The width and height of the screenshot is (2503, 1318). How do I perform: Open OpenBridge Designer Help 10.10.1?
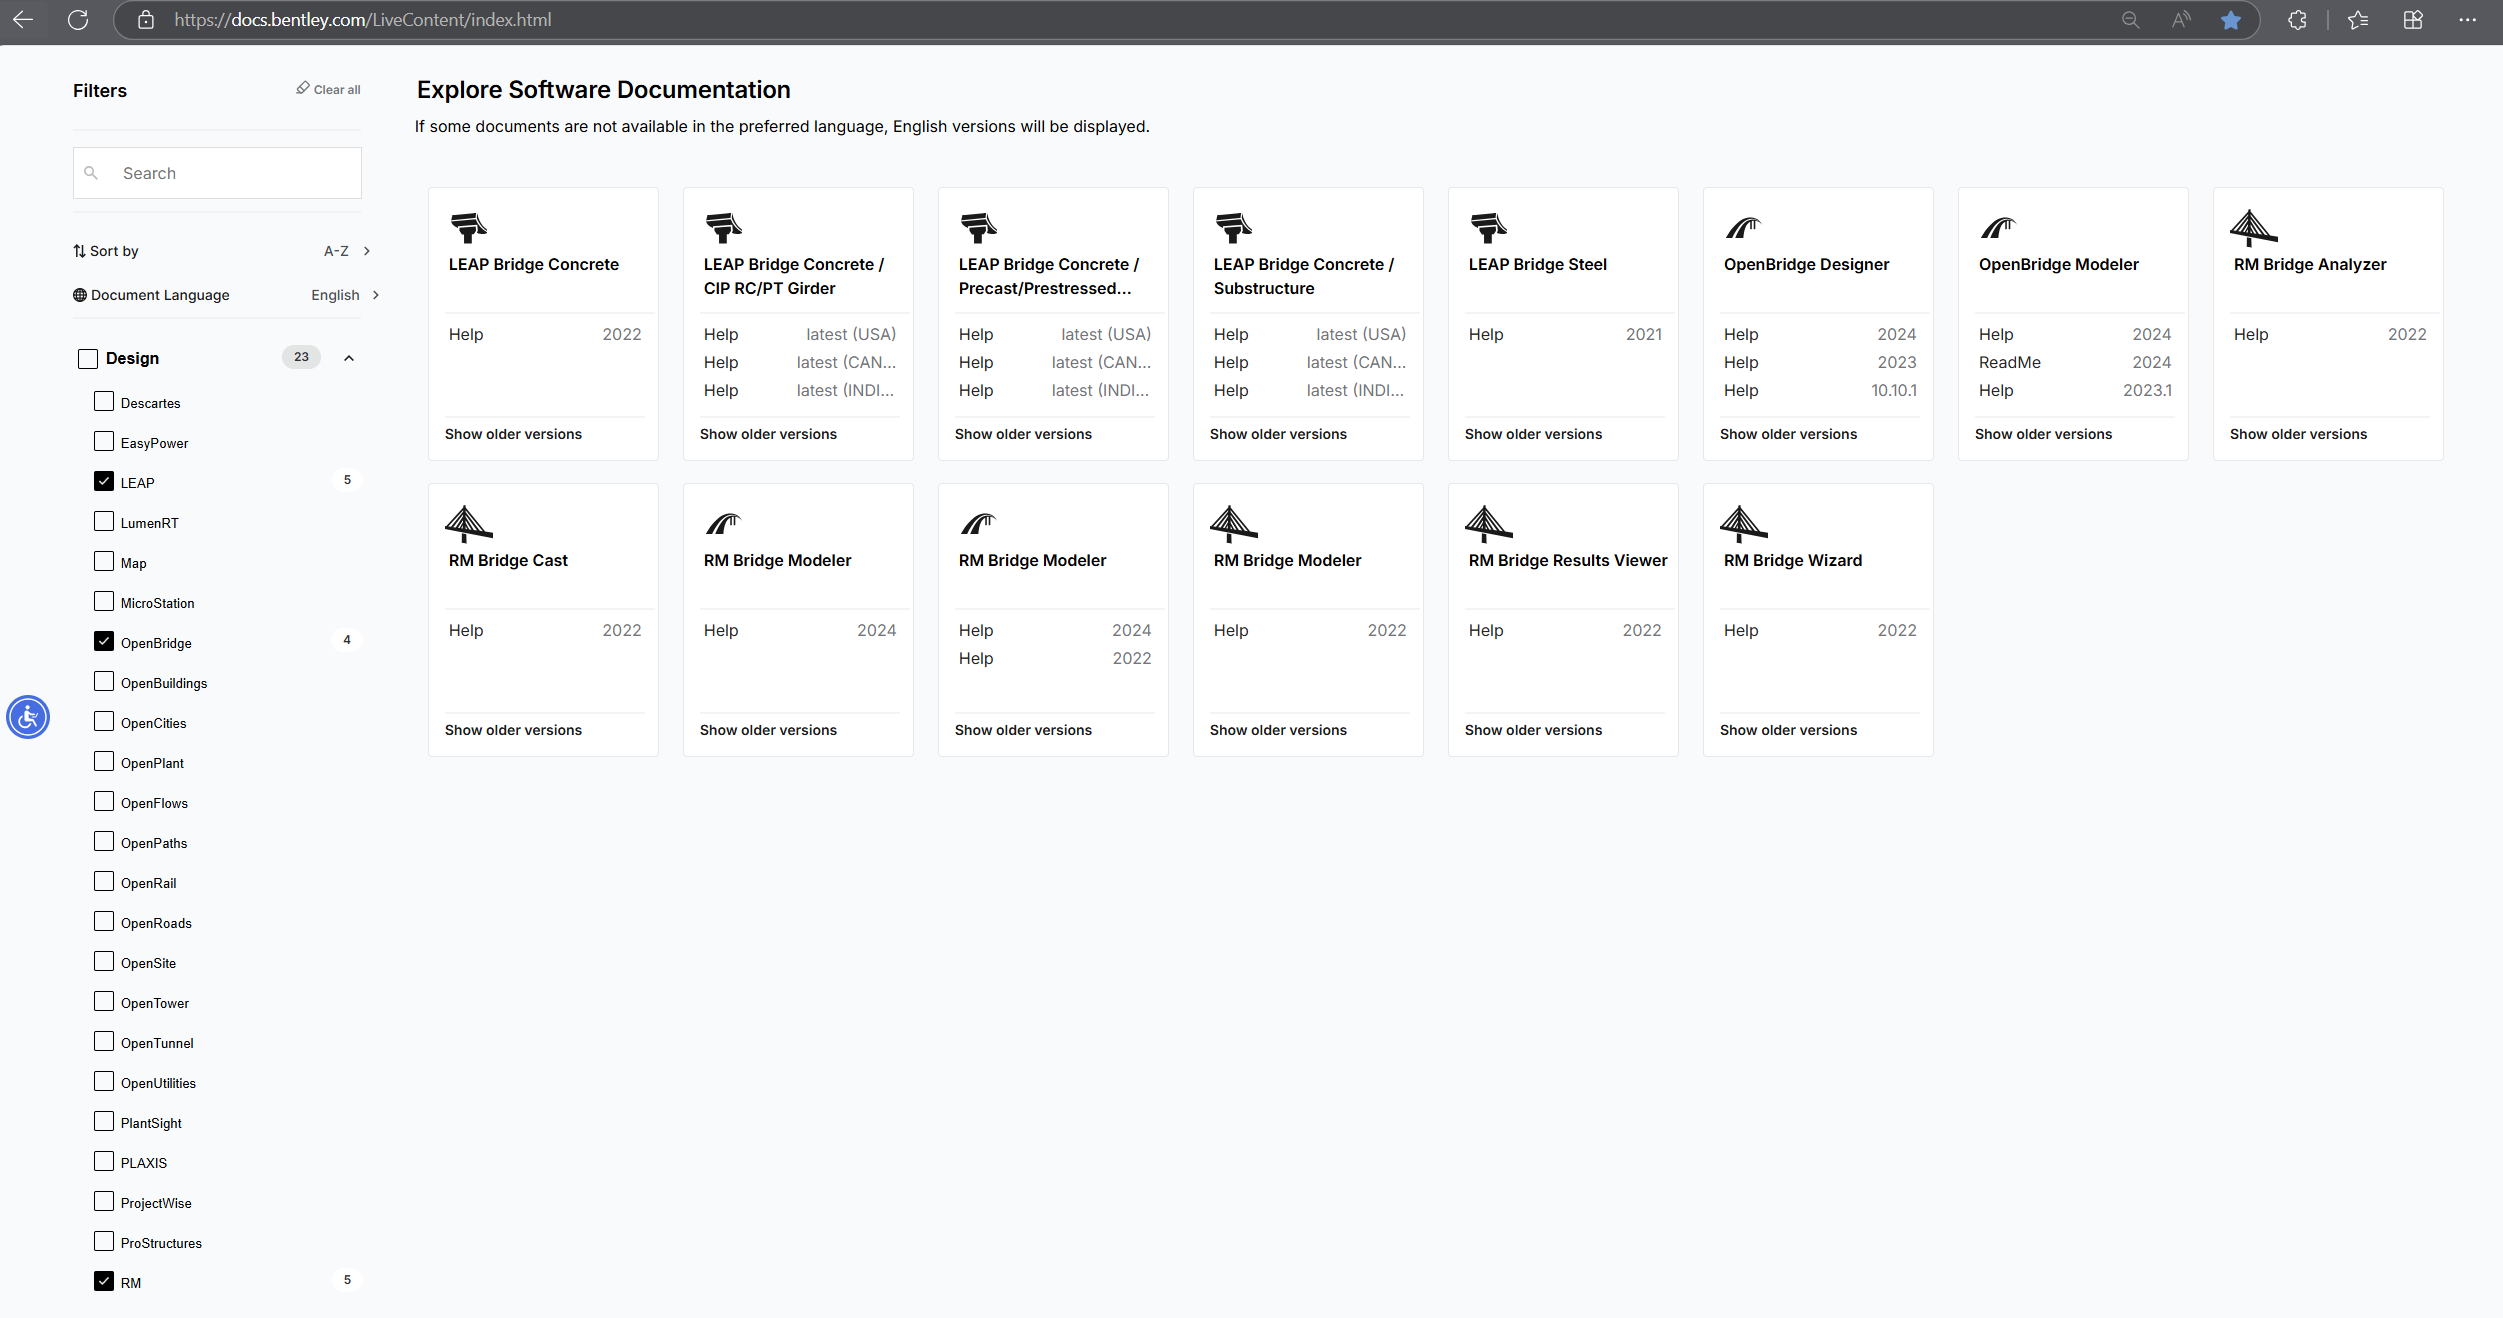coord(1820,390)
